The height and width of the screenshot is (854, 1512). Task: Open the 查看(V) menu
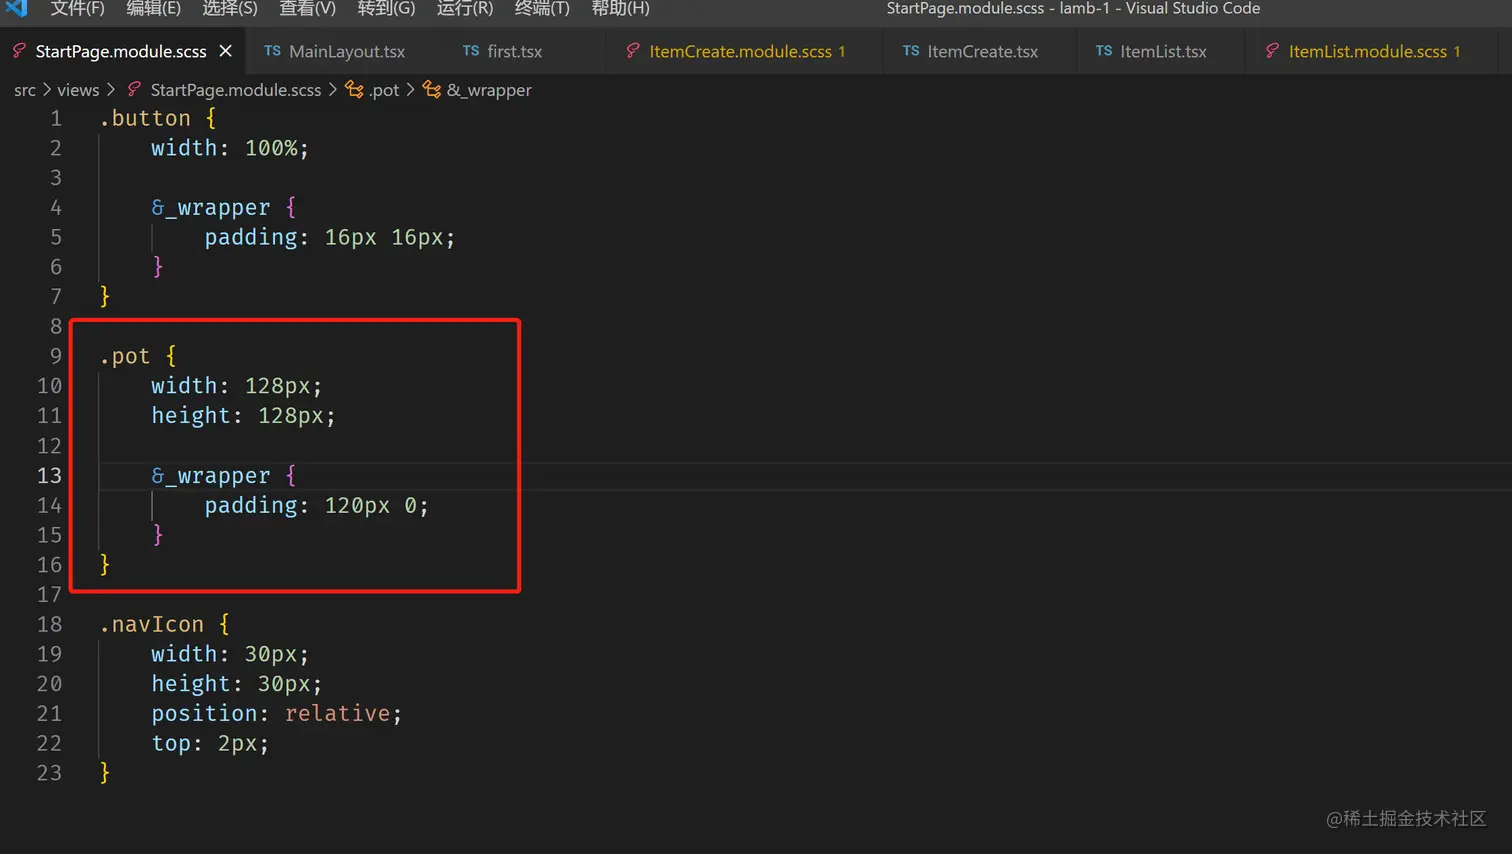(307, 9)
